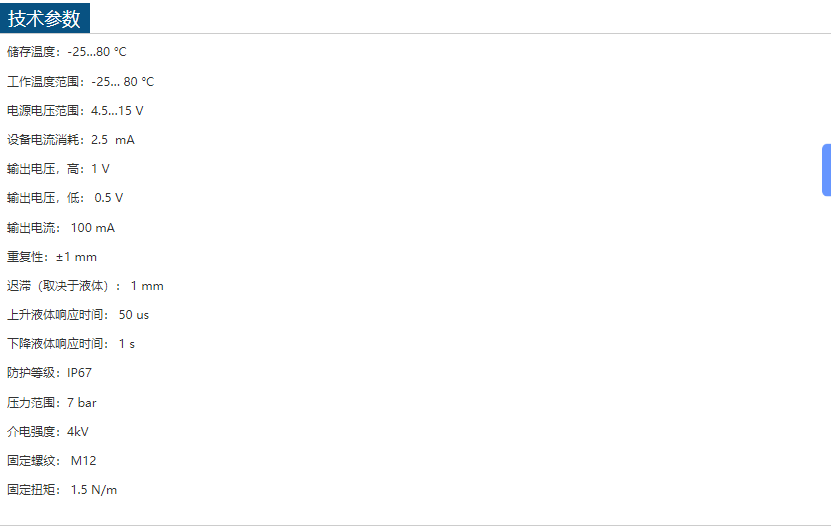
Task: Click the 输出电压，低 0.5 V entry
Action: tap(65, 197)
